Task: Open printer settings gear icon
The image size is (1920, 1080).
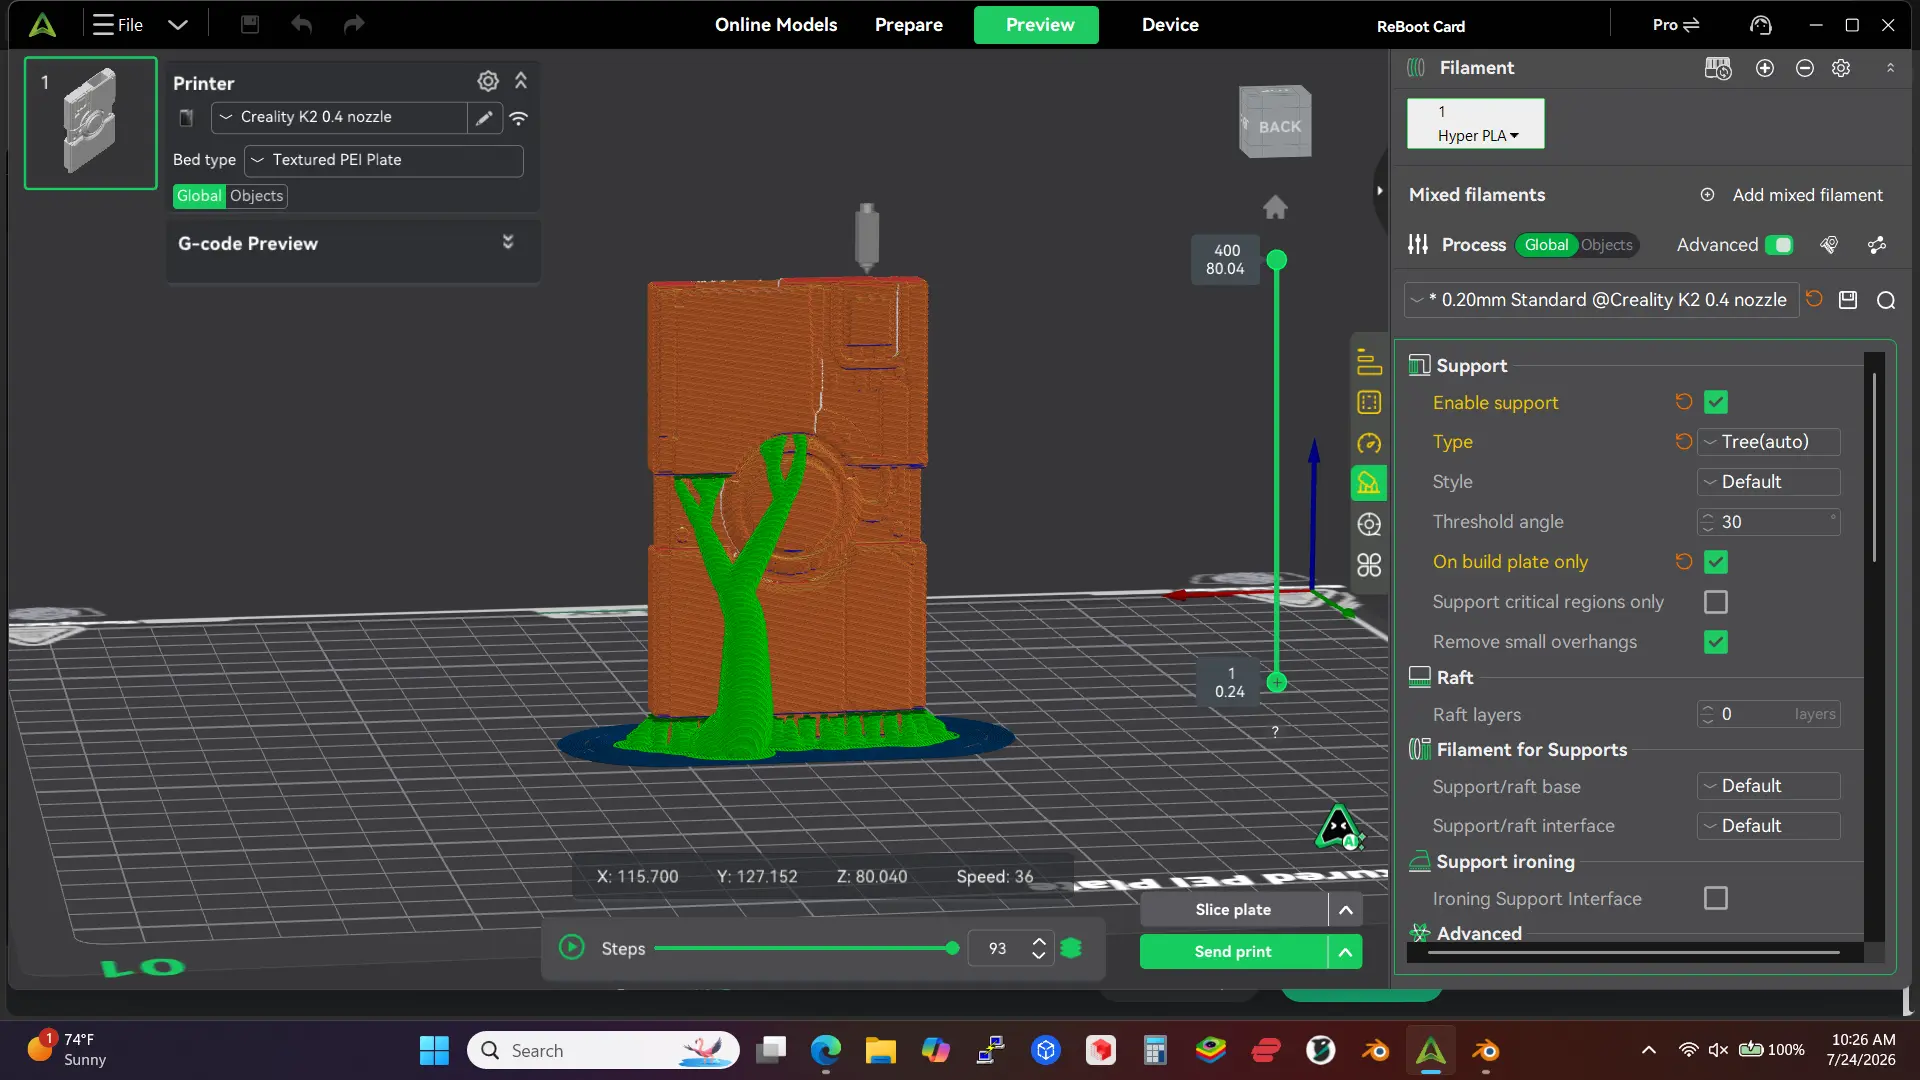Action: (x=488, y=81)
